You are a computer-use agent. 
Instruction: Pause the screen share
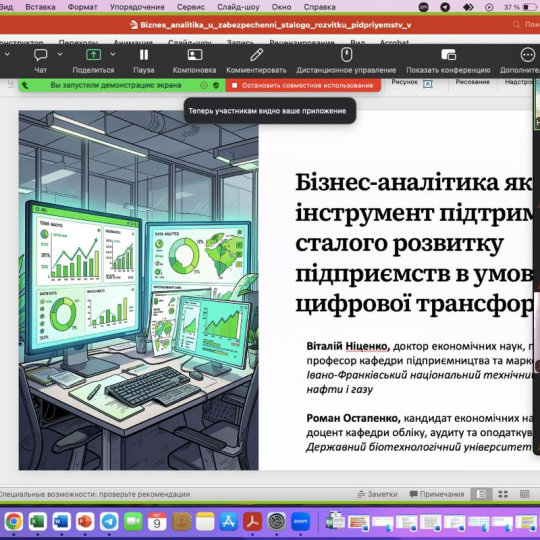click(x=144, y=54)
